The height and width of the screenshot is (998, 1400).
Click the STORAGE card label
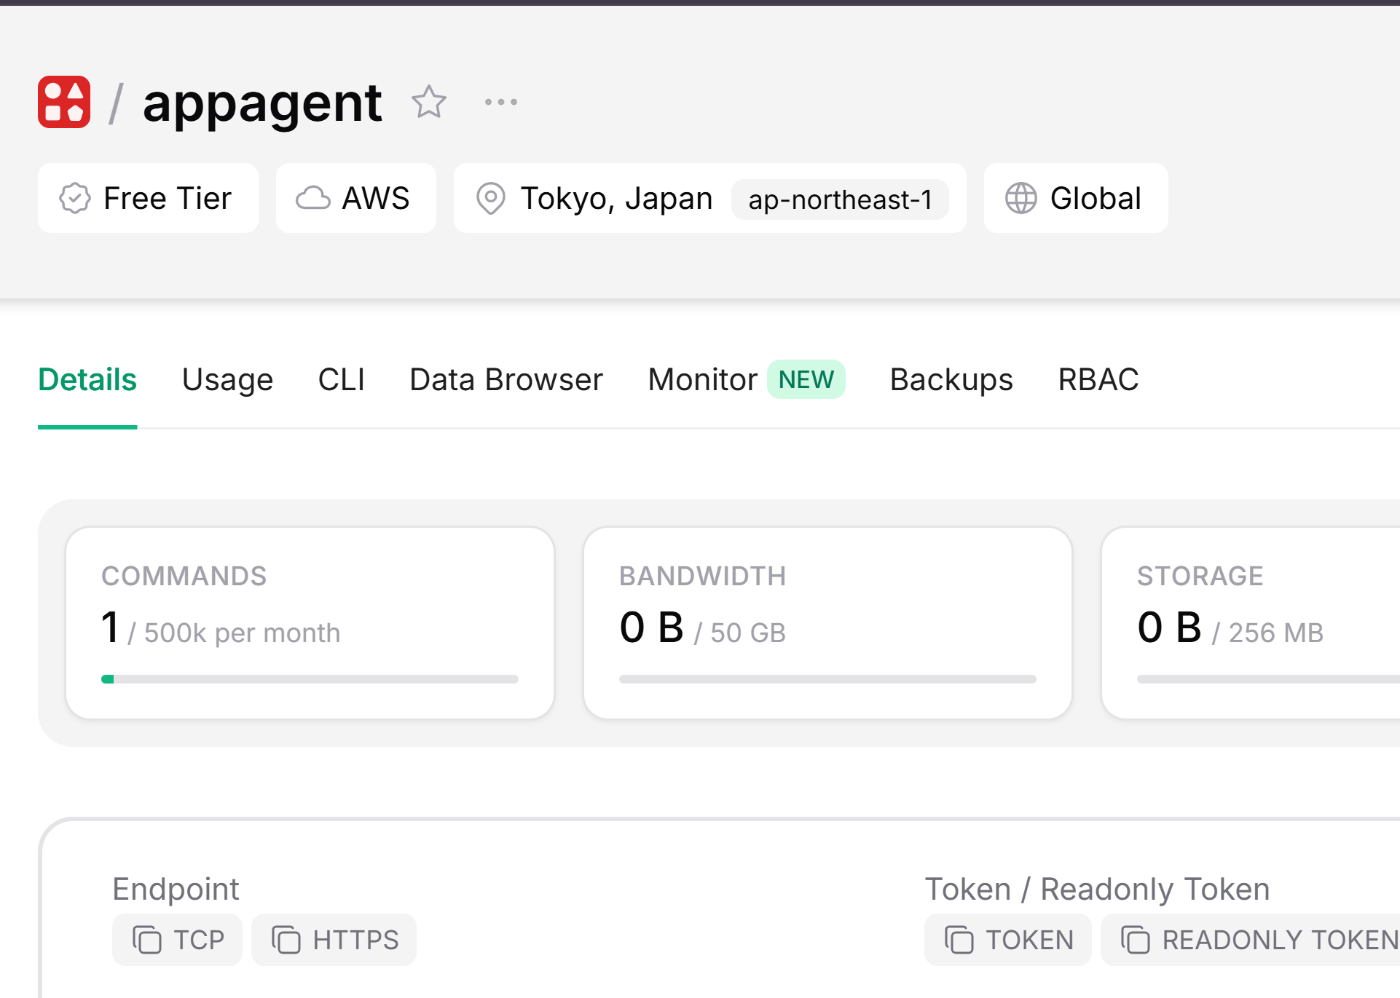(x=1200, y=576)
